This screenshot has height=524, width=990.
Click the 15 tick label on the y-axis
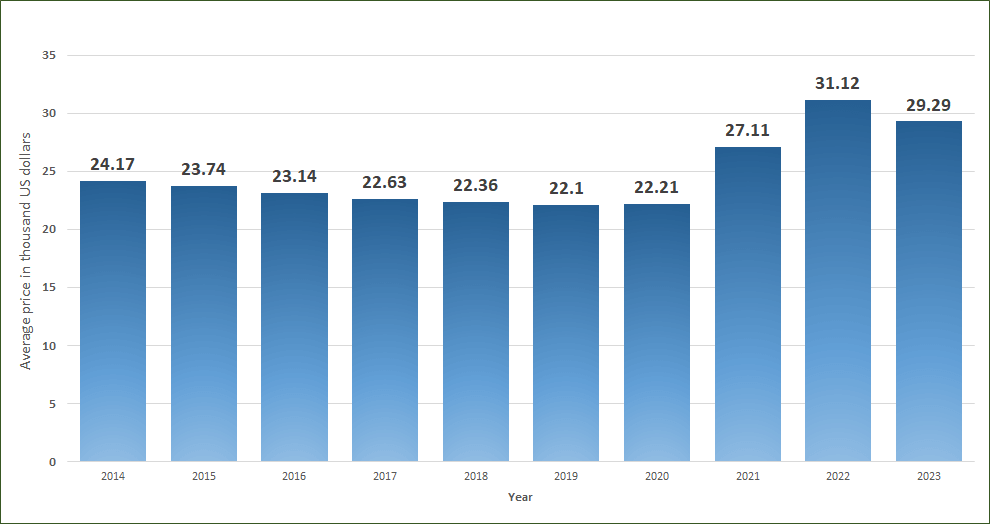[49, 288]
